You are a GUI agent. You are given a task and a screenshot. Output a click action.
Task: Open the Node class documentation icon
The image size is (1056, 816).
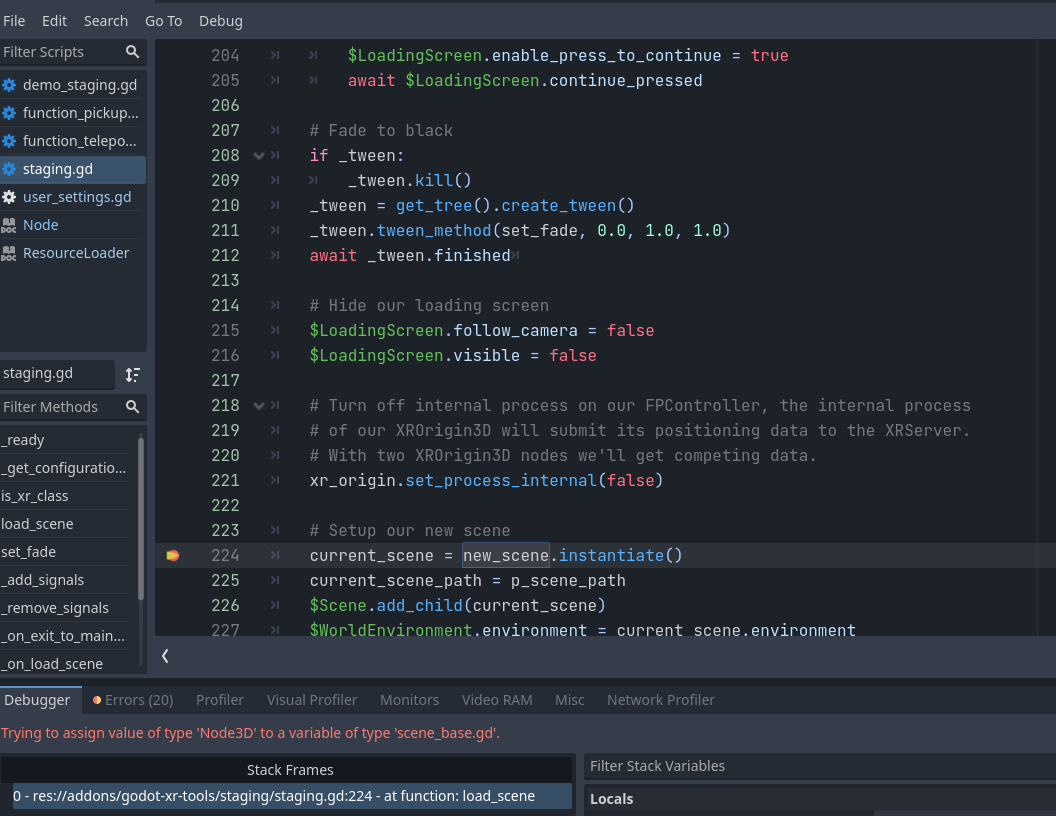[10, 225]
